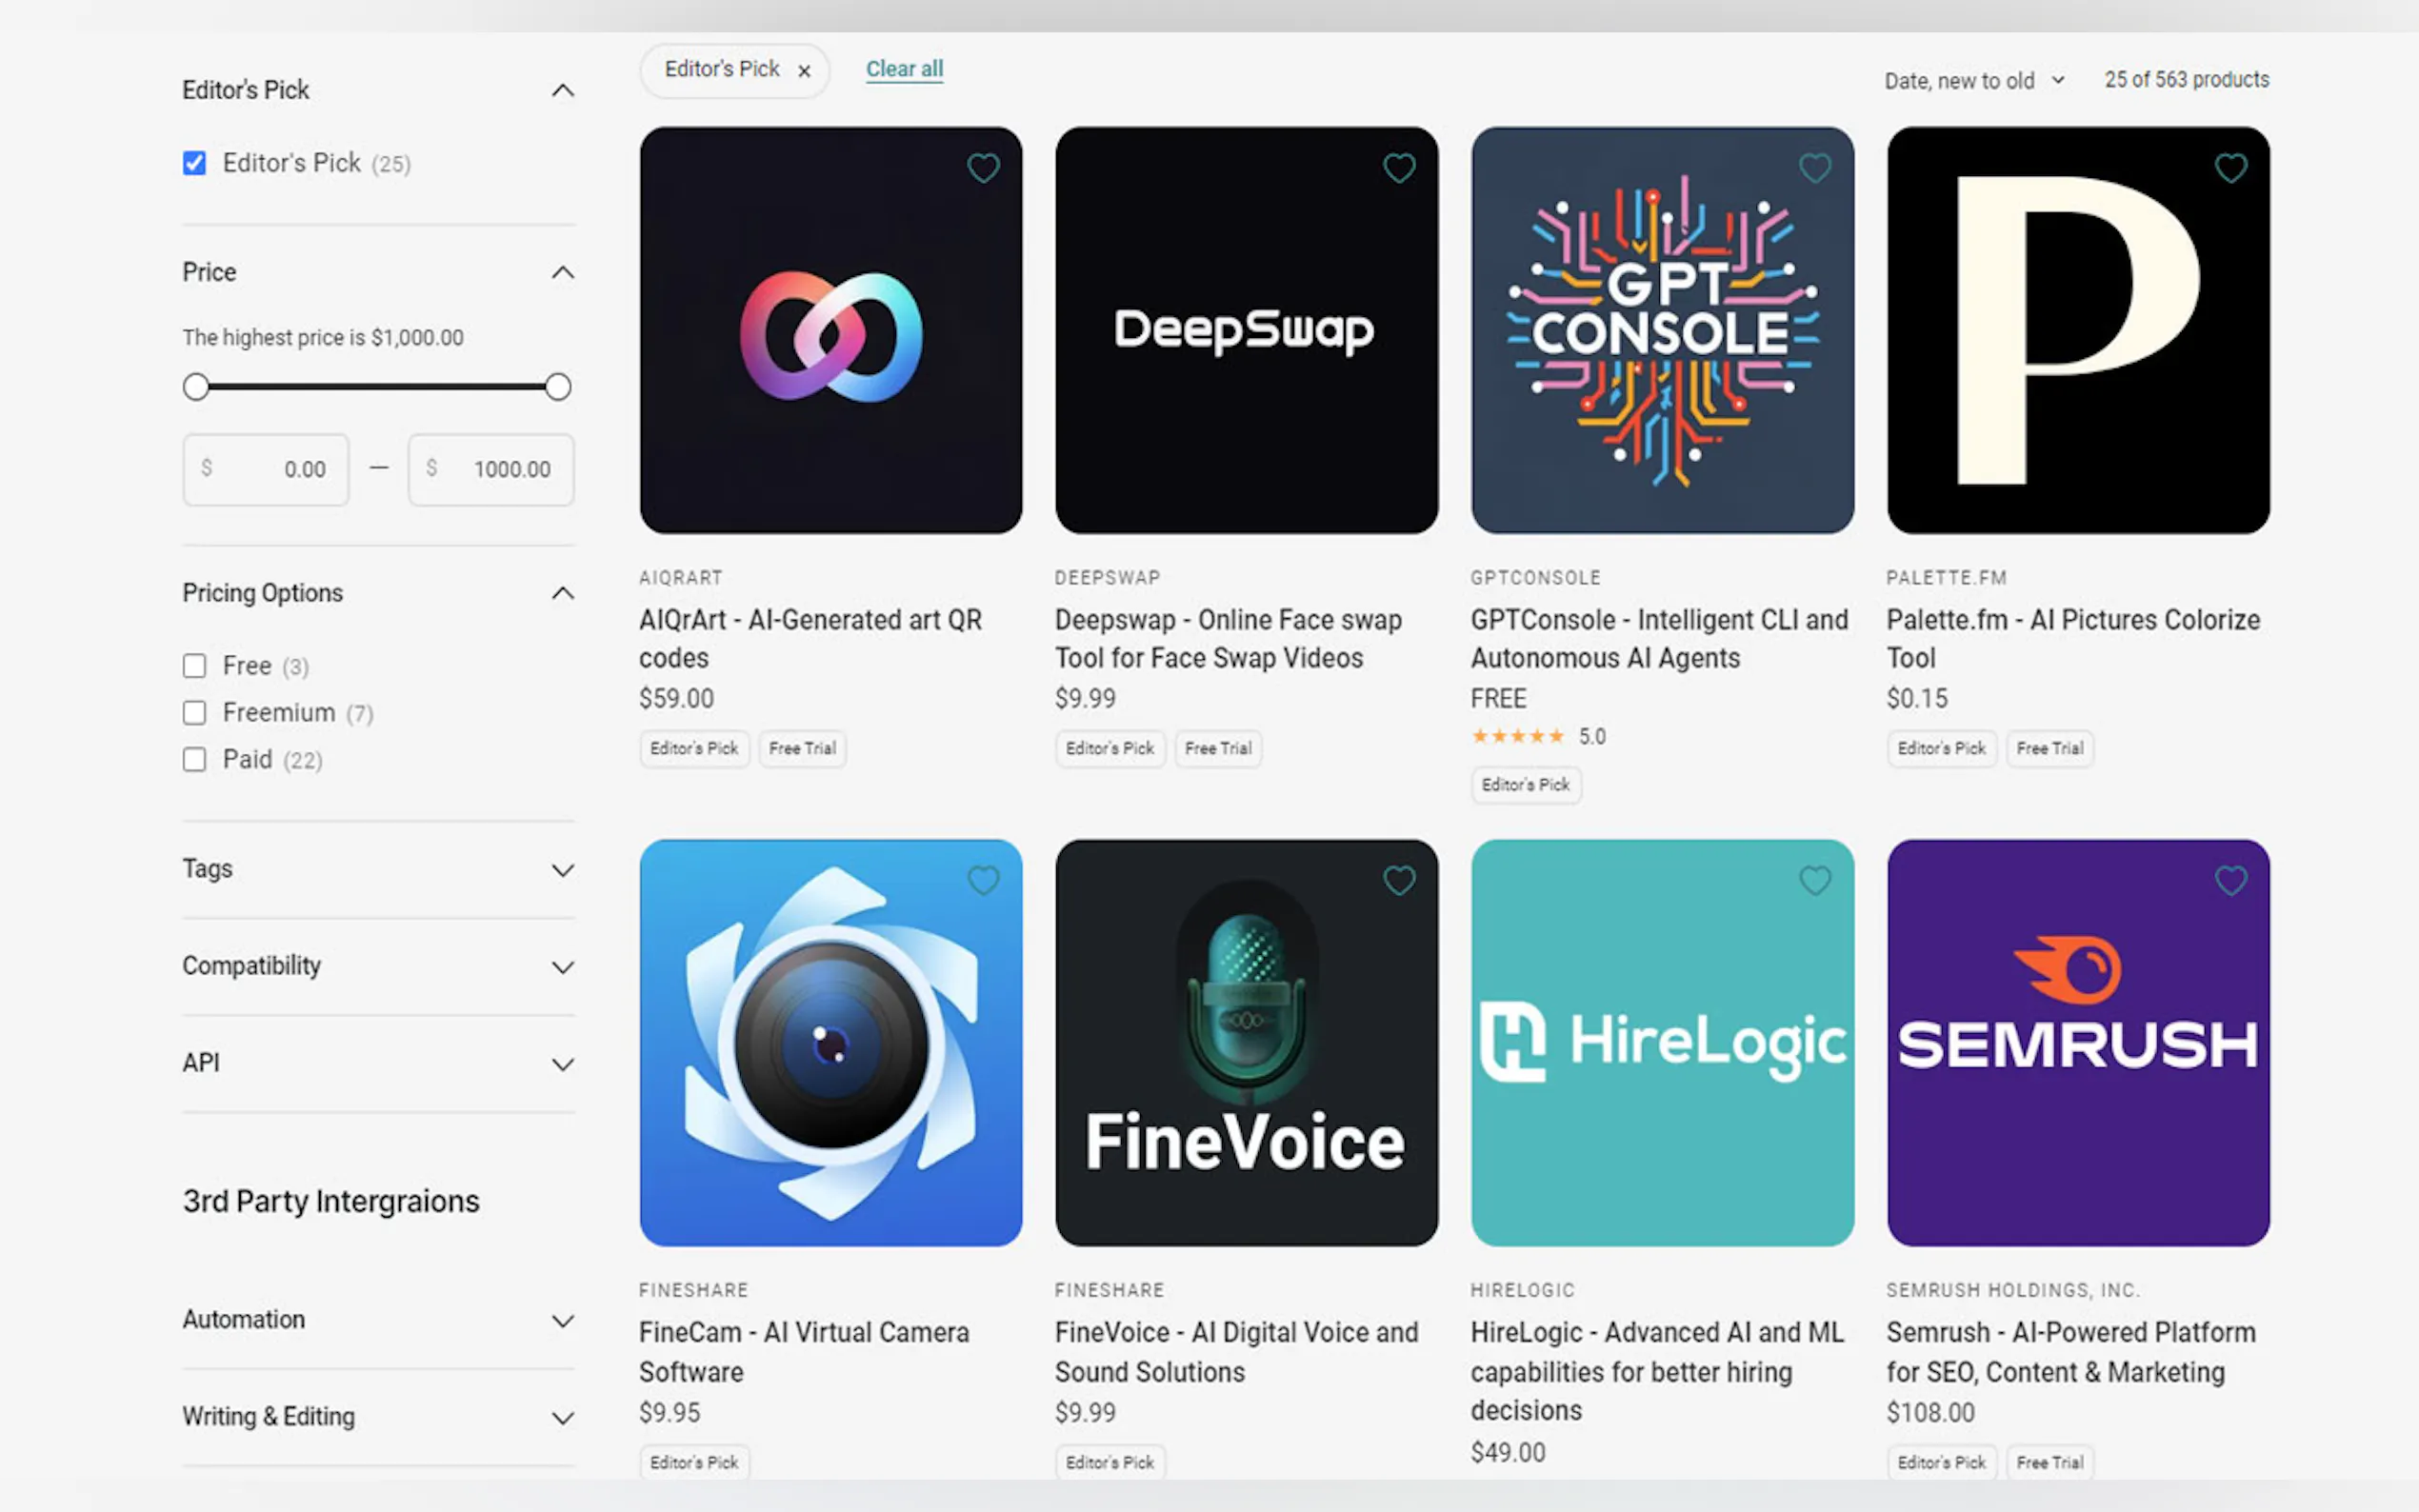Collapse the Editor's Pick filter section
Image resolution: width=2419 pixels, height=1512 pixels.
click(x=563, y=90)
